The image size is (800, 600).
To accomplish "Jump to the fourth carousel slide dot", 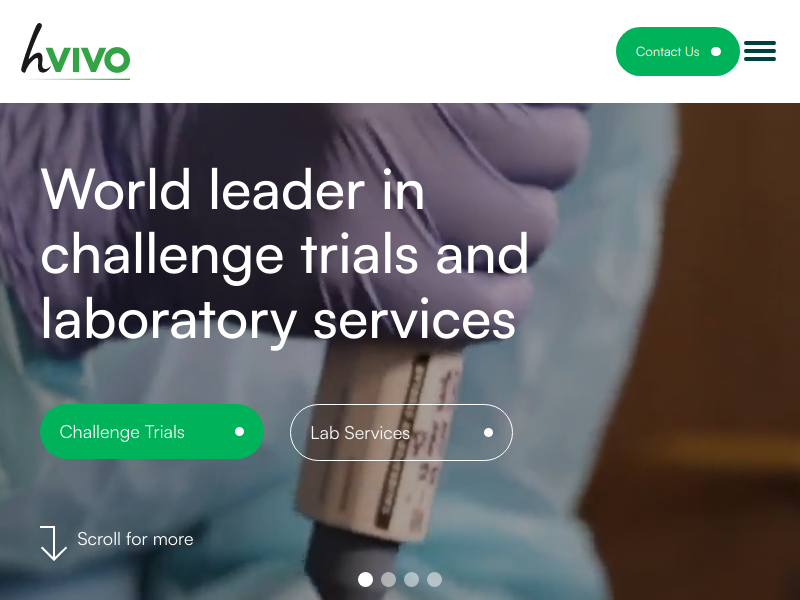I will click(434, 580).
